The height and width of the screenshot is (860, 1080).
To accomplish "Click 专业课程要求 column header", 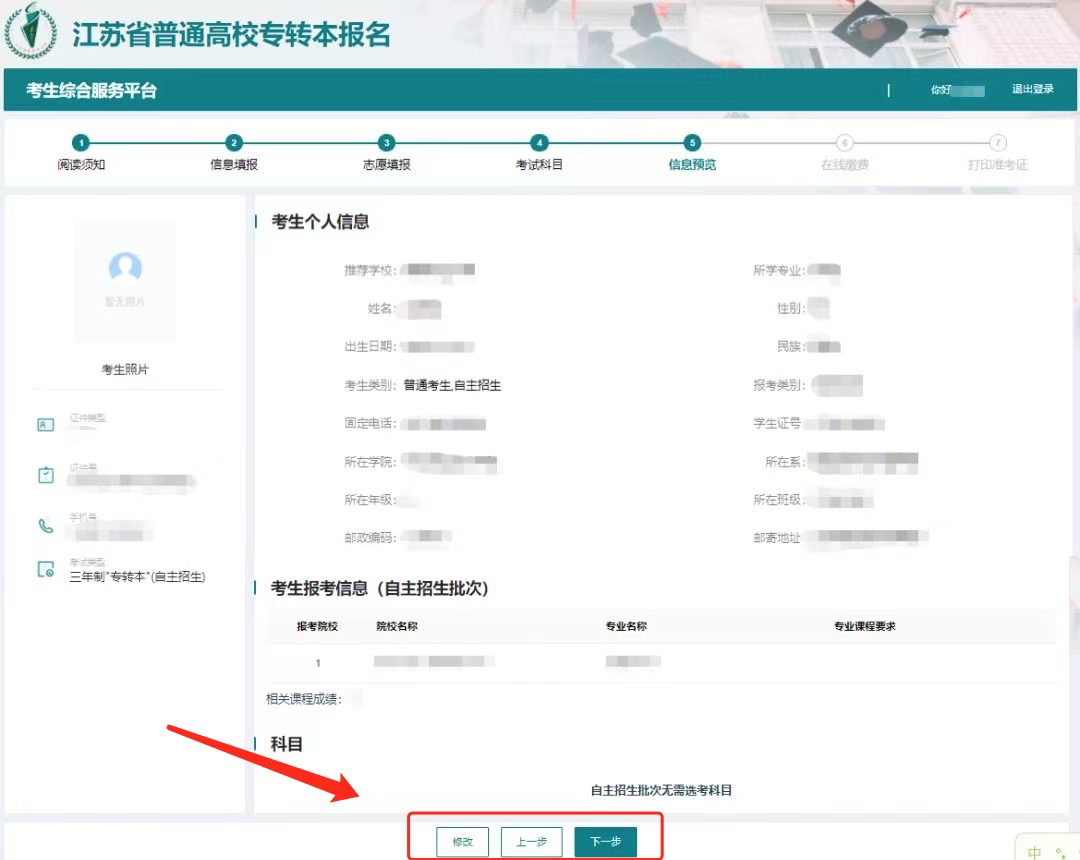I will [x=864, y=626].
